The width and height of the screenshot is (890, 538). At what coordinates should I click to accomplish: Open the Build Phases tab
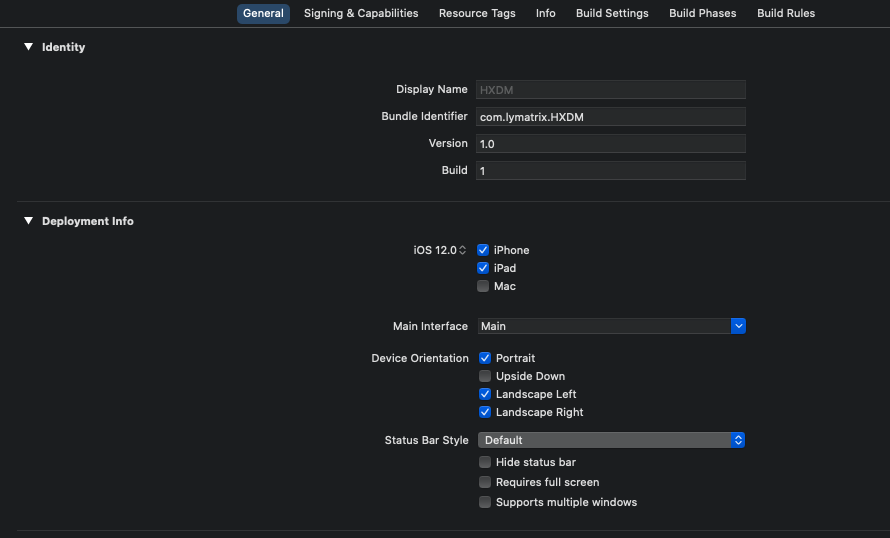coord(702,13)
